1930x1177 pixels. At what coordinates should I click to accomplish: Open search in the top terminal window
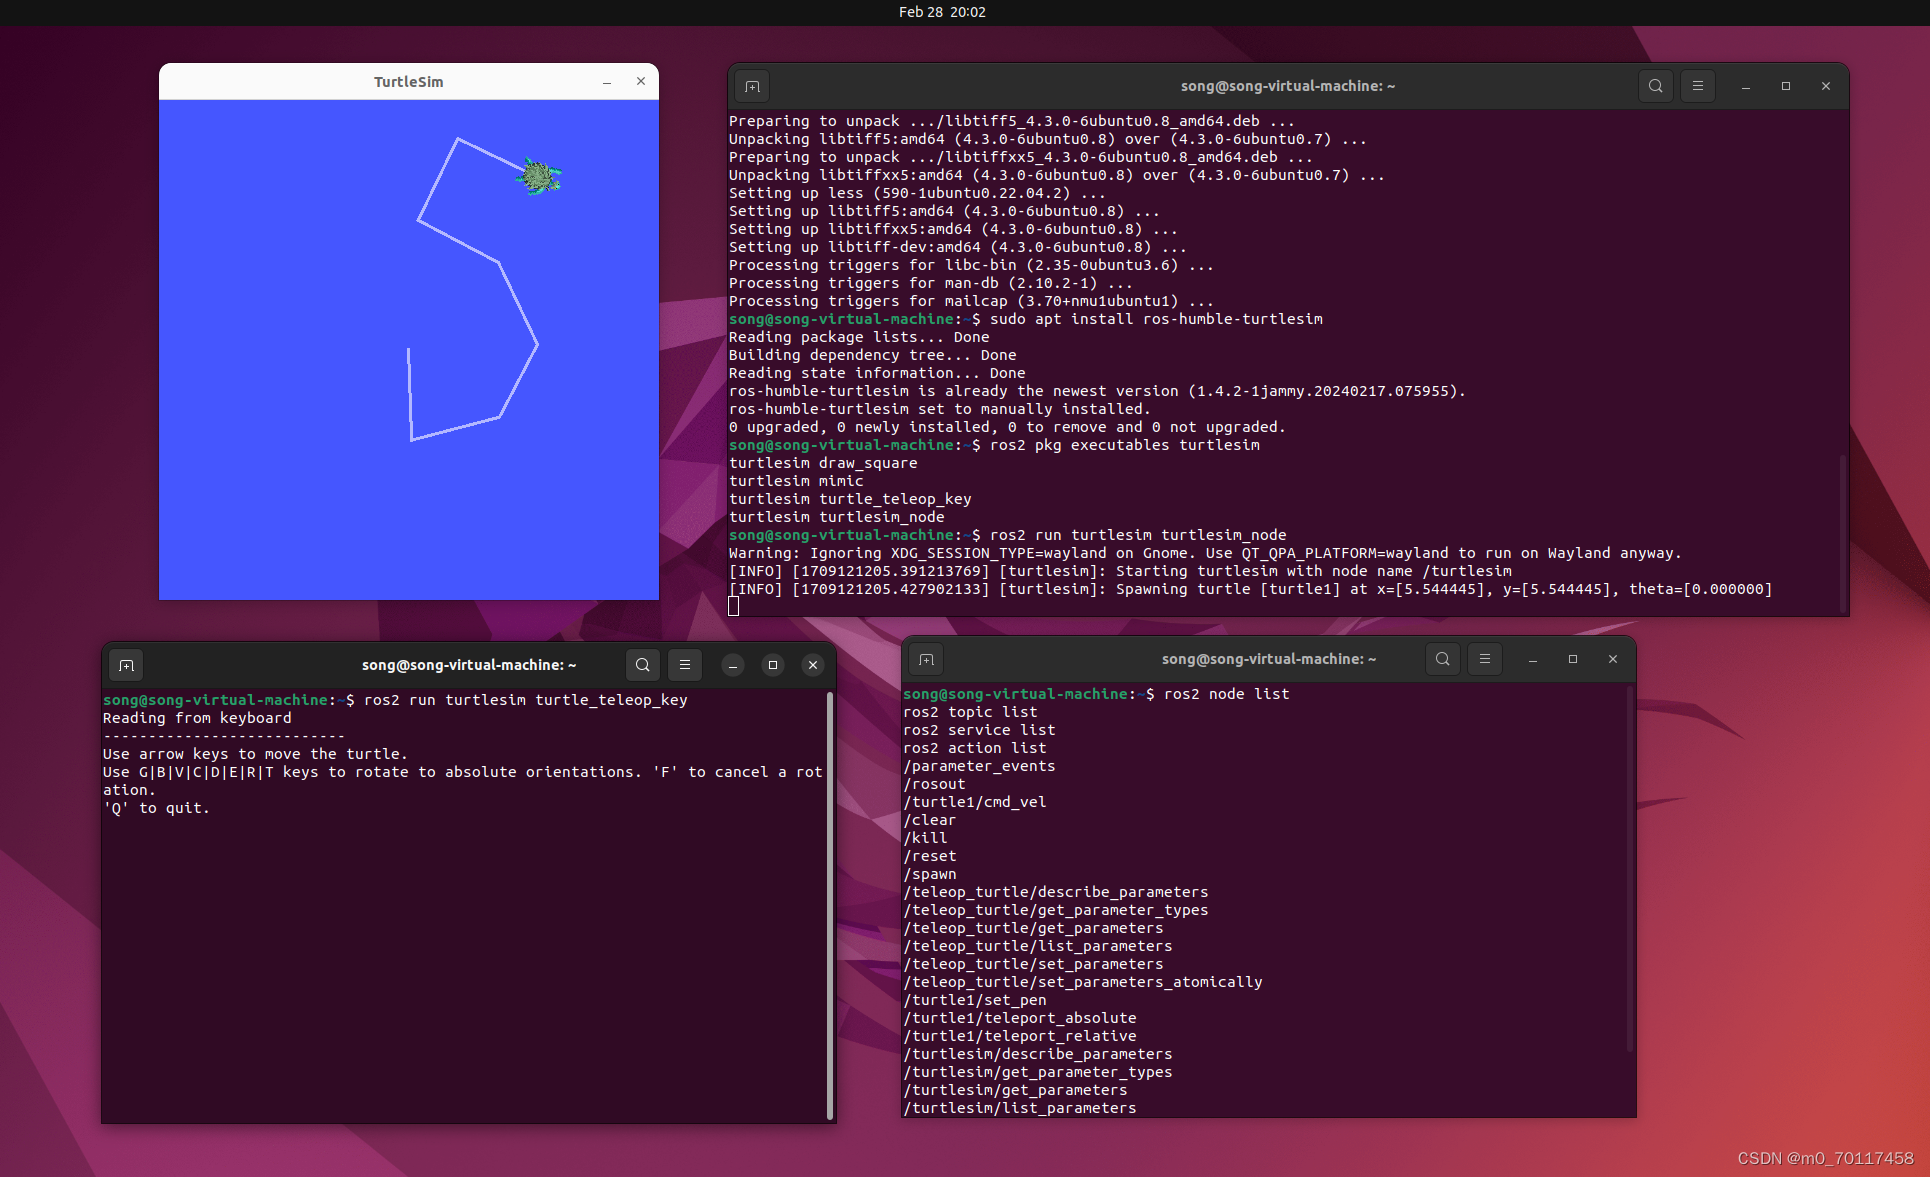1655,86
